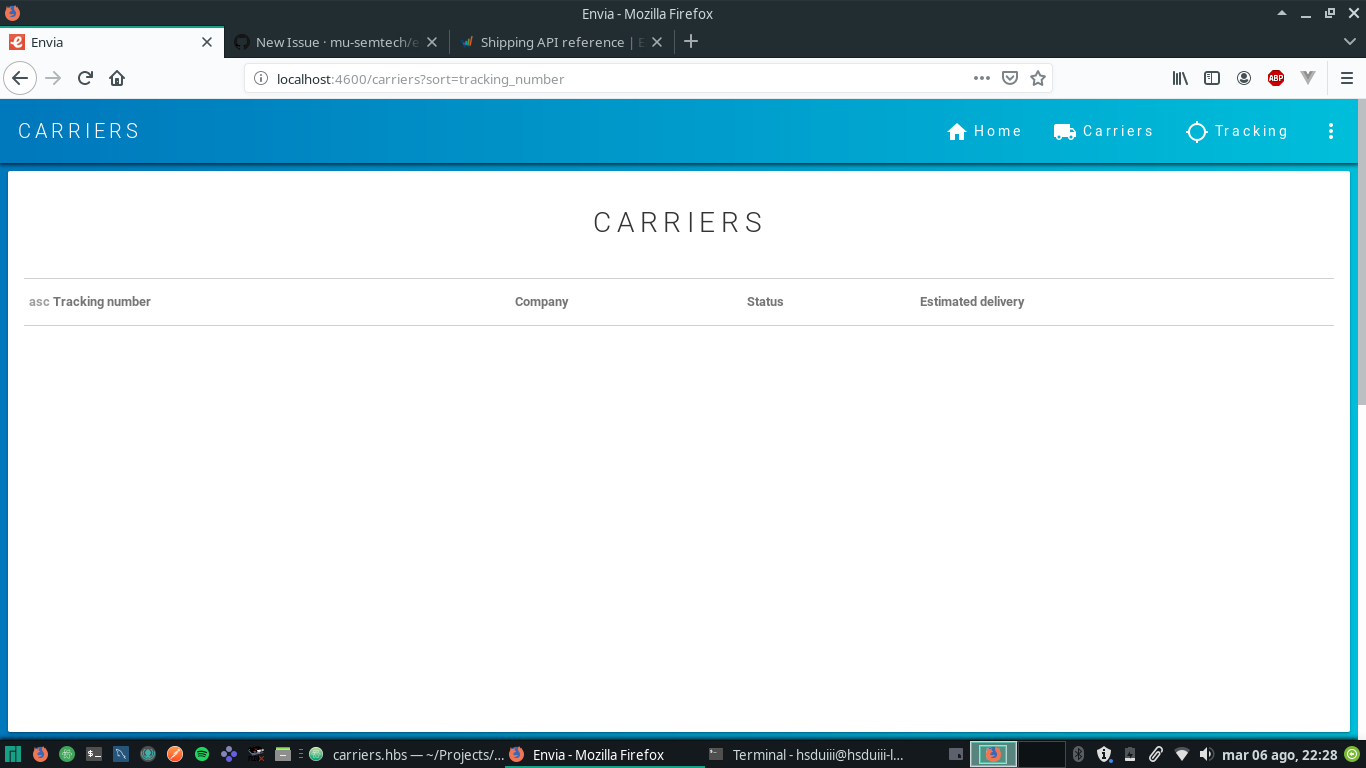Click the volume speaker tray icon
The image size is (1366, 768).
pyautogui.click(x=1207, y=755)
